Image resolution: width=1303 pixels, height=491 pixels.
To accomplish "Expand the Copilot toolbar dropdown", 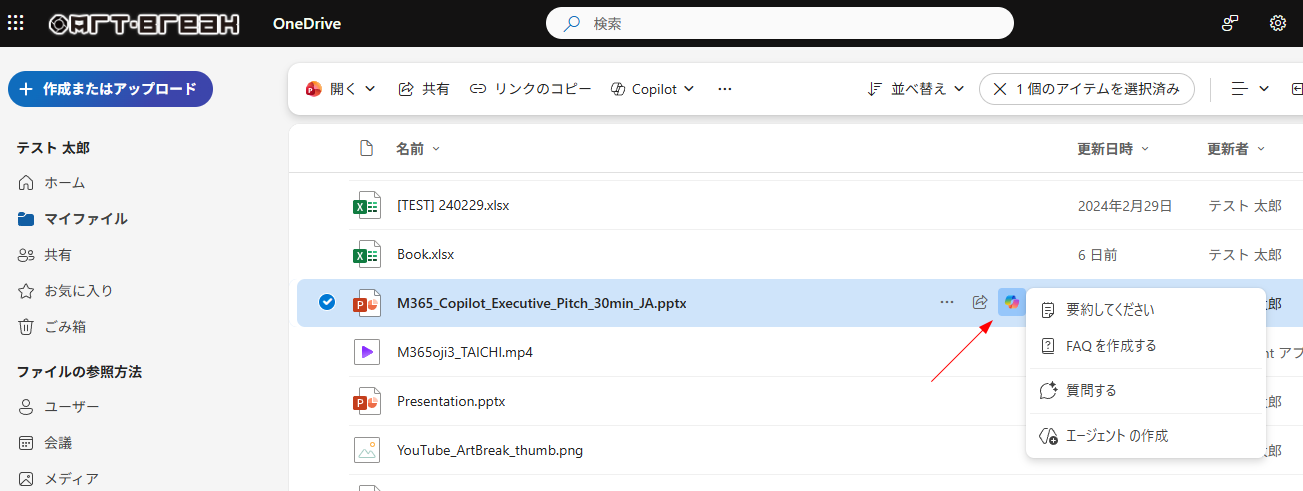I will 652,89.
